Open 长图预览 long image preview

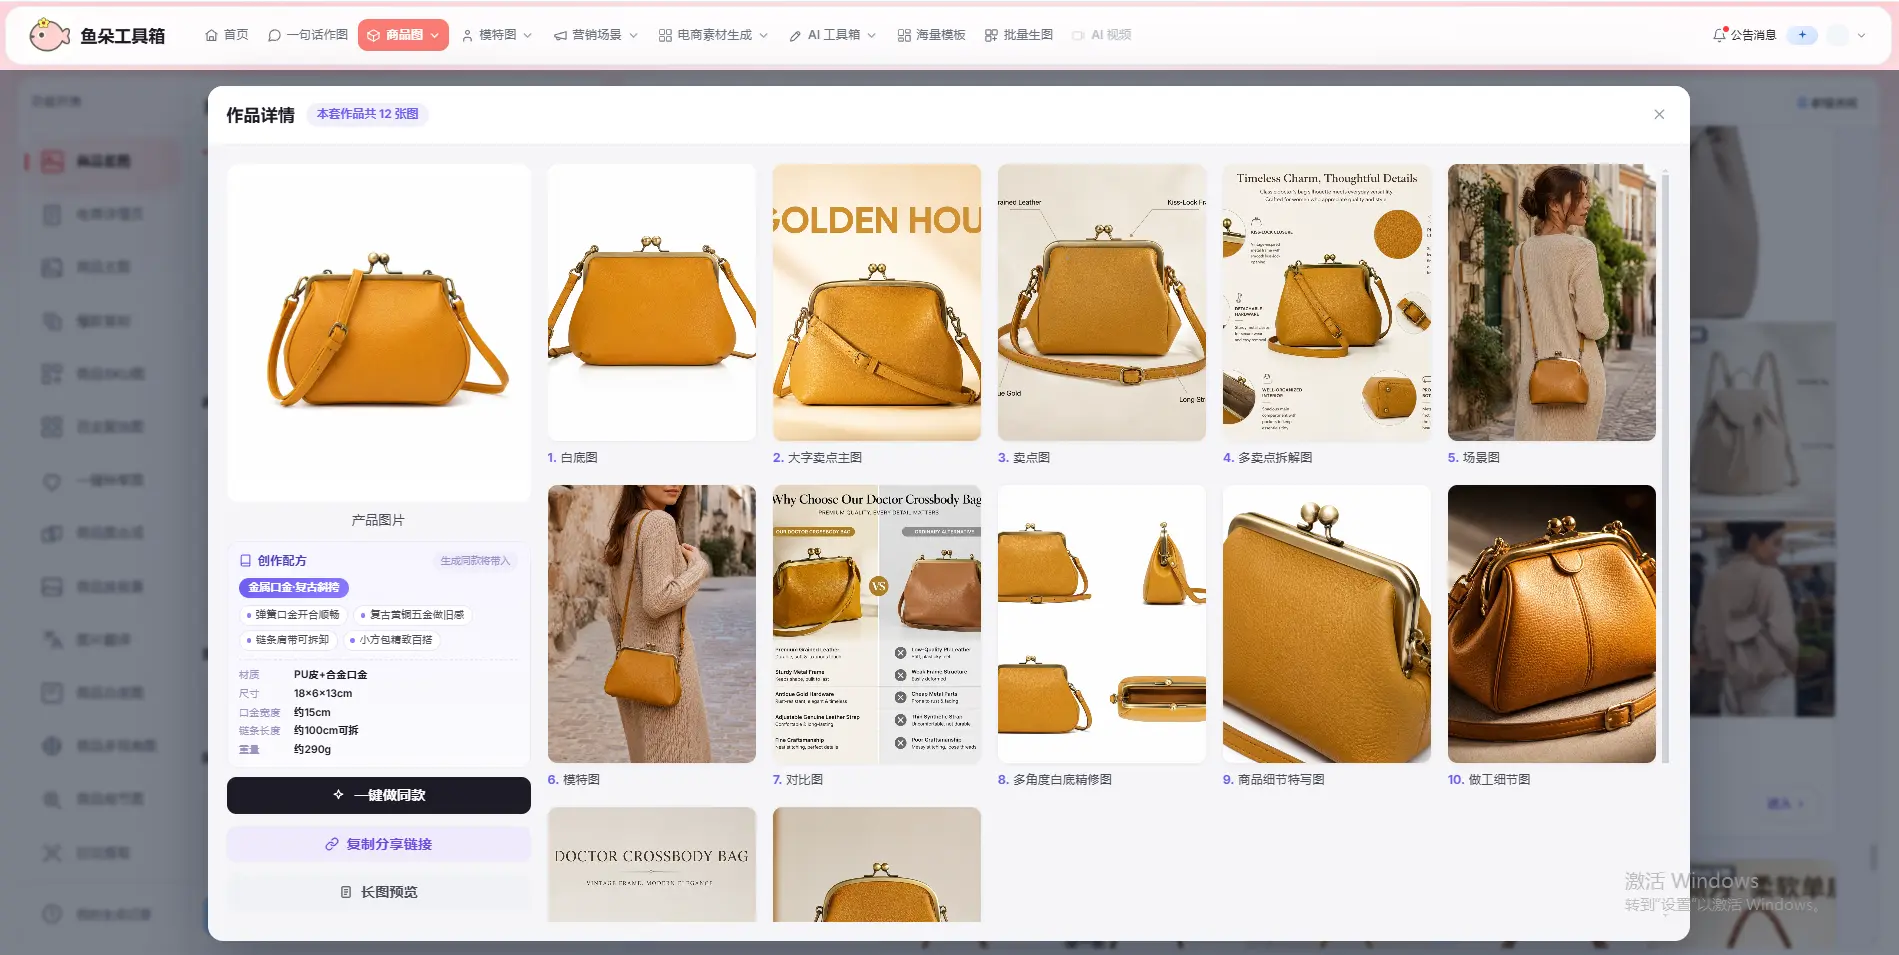[379, 892]
